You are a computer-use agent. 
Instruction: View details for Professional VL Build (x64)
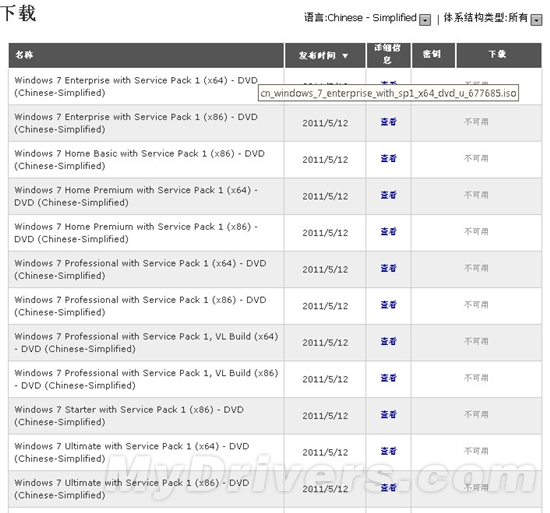click(x=389, y=341)
